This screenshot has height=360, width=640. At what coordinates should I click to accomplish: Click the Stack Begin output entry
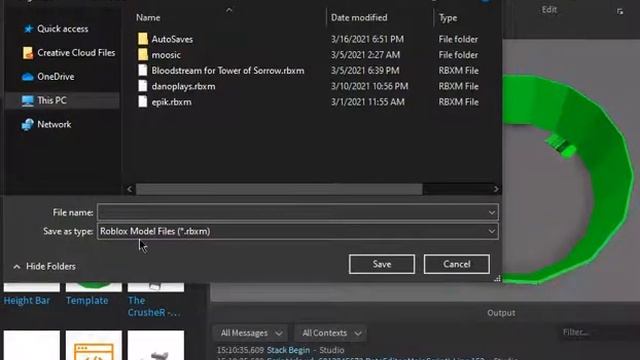point(288,350)
